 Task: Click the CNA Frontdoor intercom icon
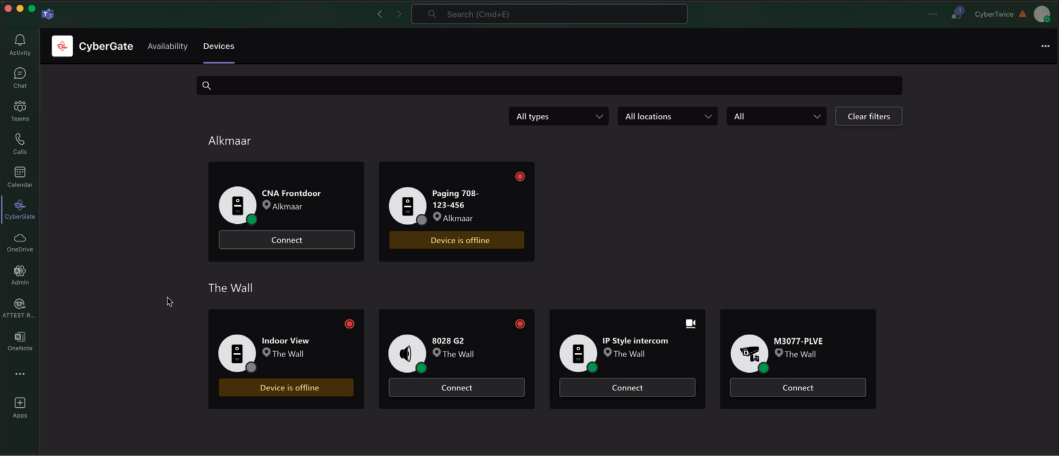[x=237, y=206]
